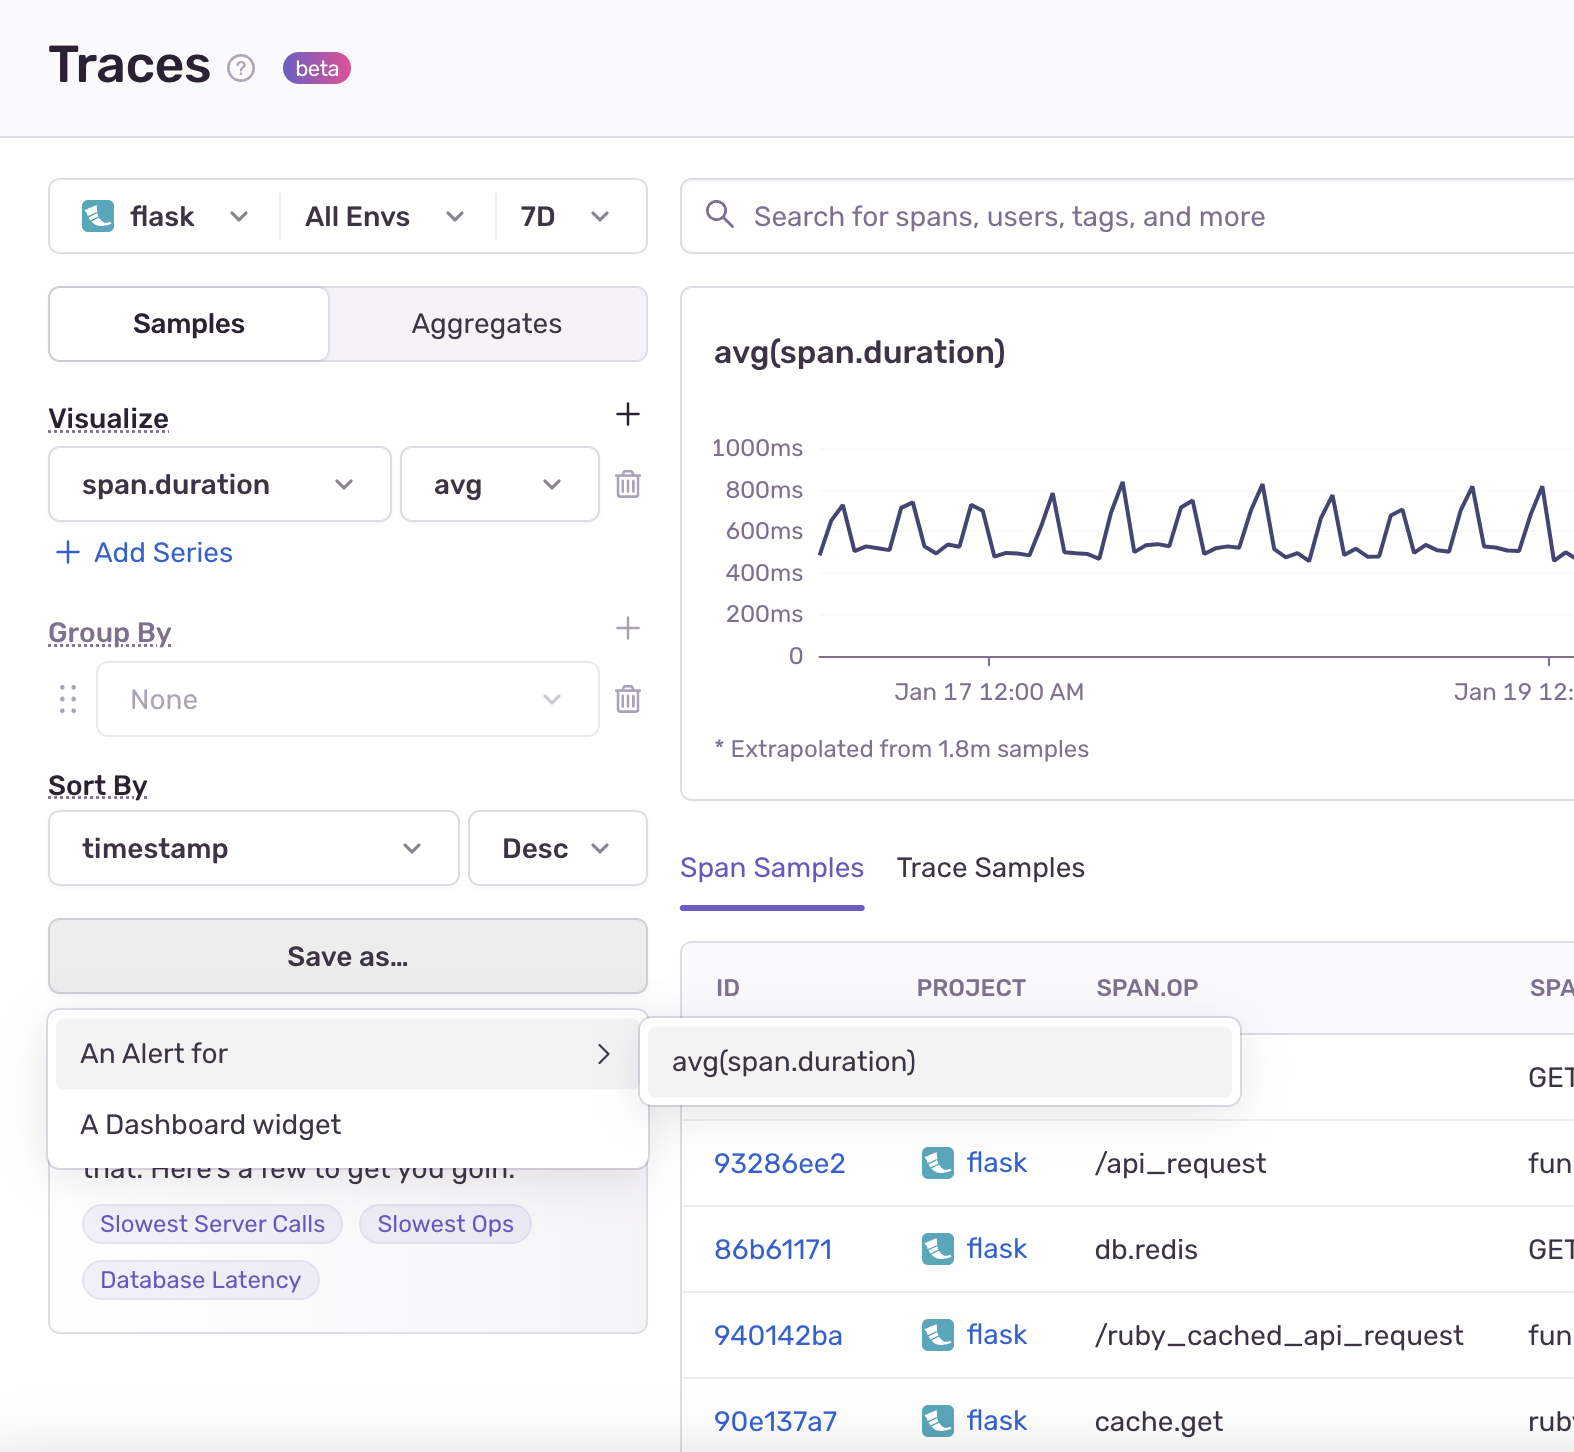
Task: Click the help question mark icon beside Traces
Action: [241, 68]
